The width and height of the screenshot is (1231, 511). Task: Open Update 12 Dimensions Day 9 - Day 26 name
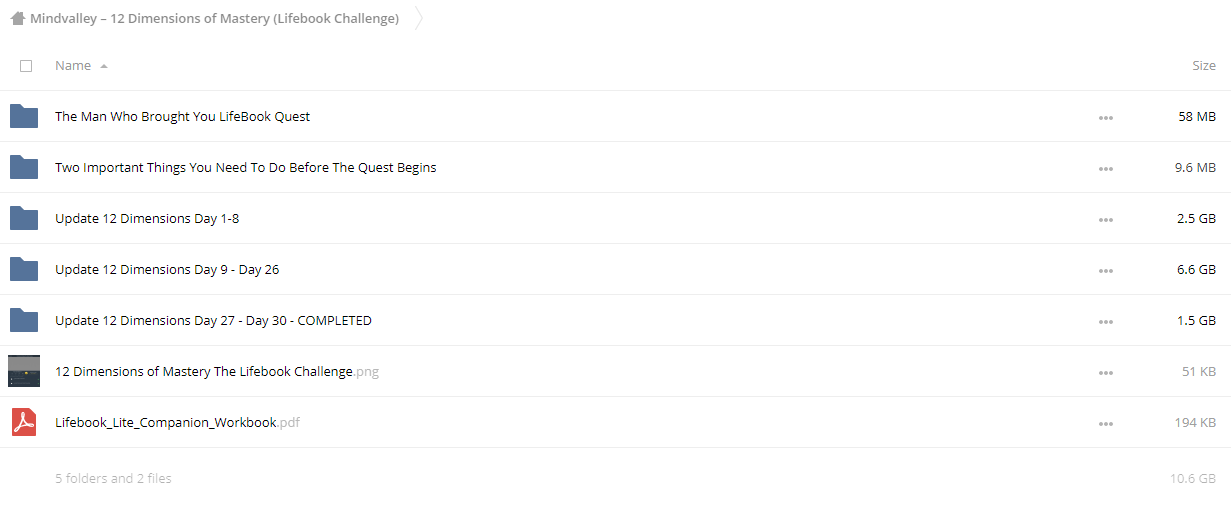167,269
